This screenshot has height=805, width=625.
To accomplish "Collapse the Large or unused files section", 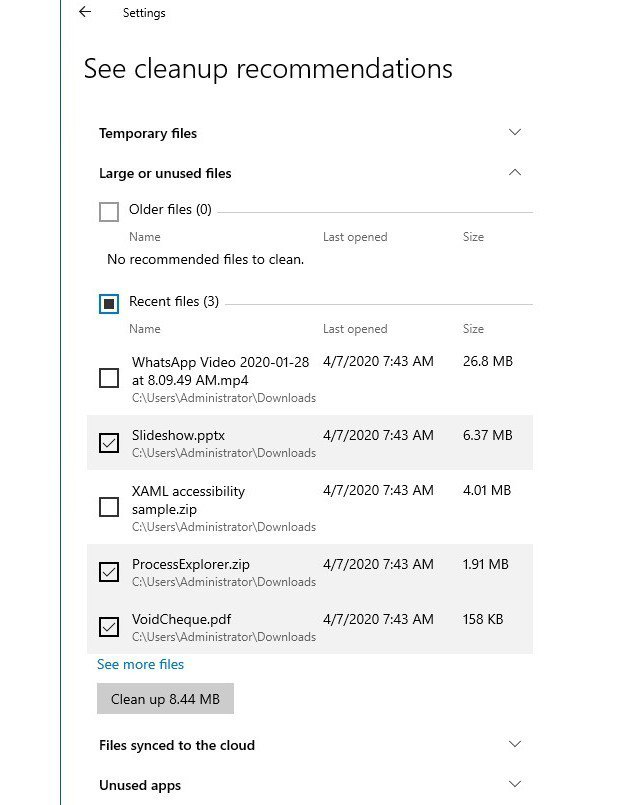I will tap(515, 173).
